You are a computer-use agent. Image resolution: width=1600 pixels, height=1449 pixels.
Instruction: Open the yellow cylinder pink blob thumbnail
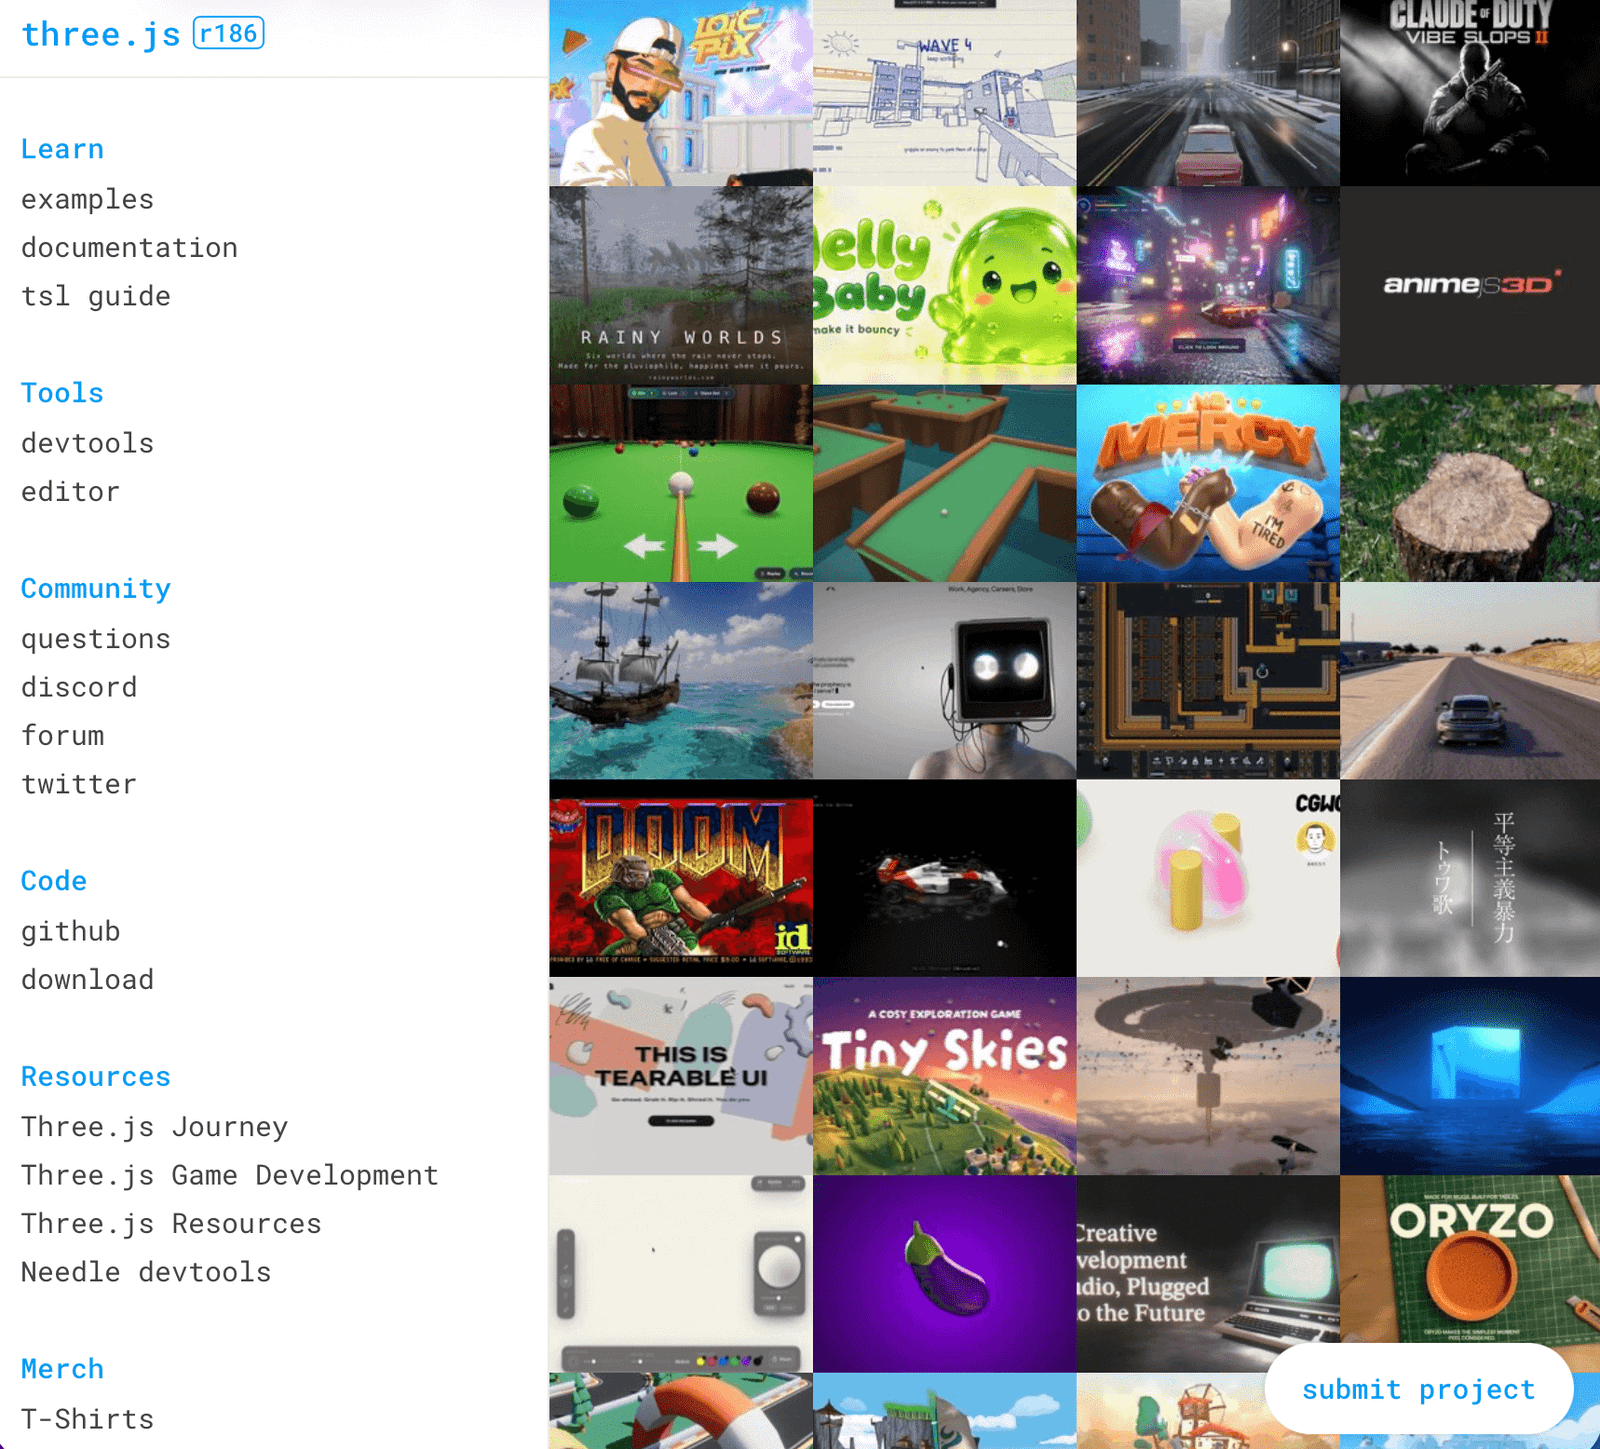[1208, 878]
